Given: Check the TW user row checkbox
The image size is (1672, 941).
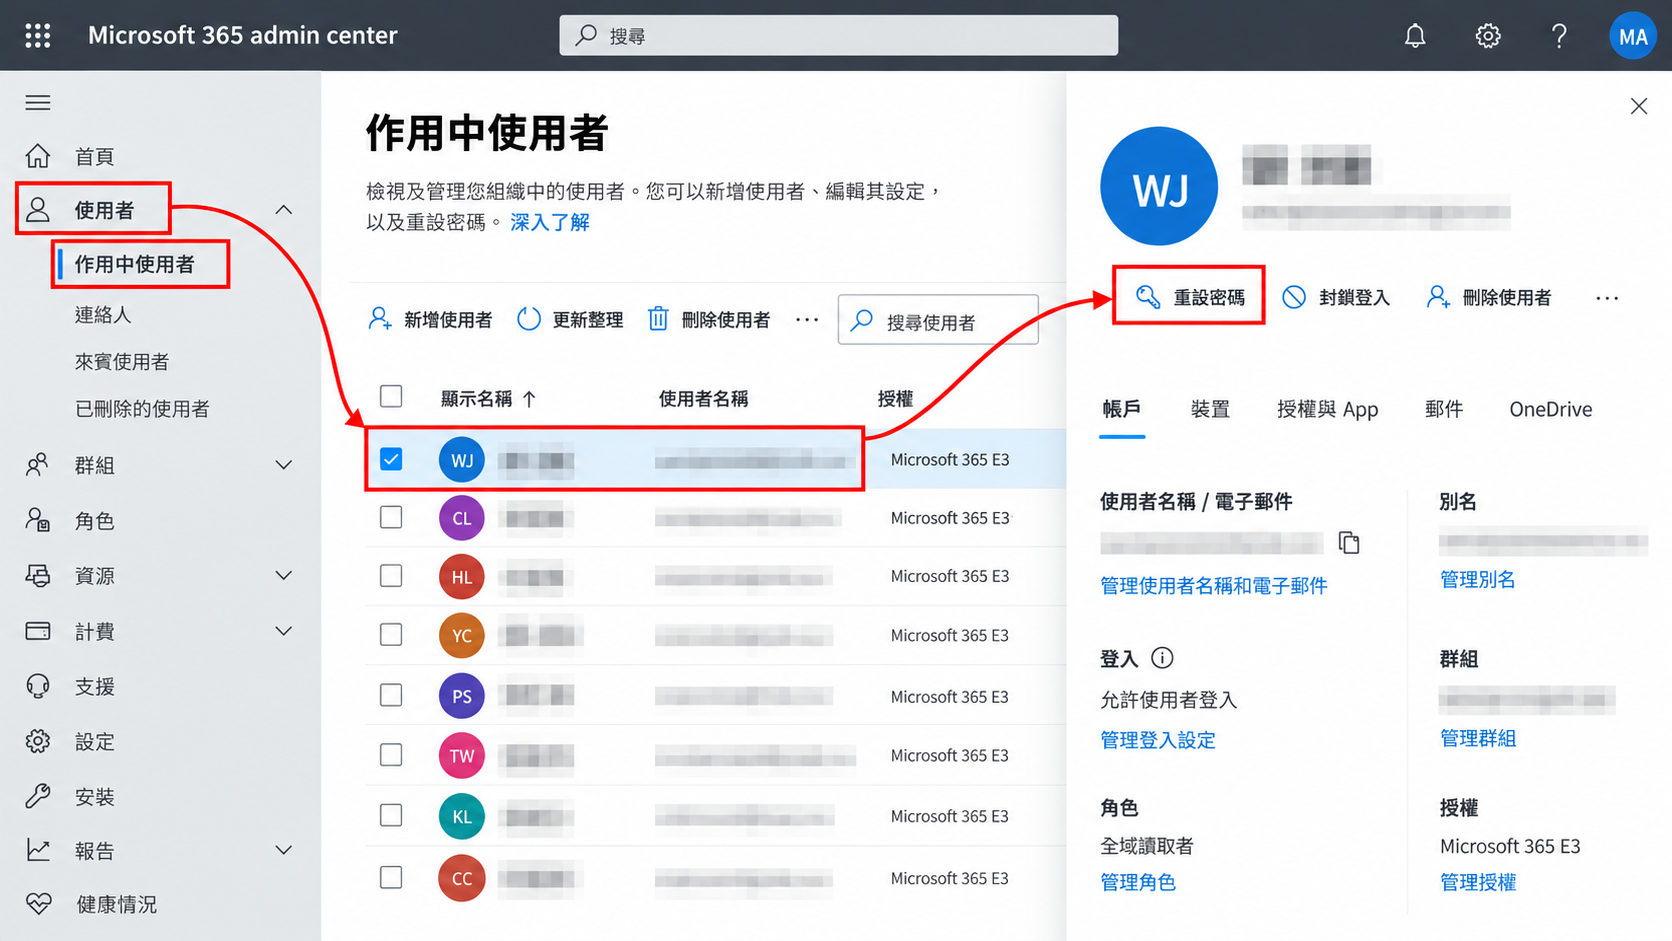Looking at the screenshot, I should point(391,754).
